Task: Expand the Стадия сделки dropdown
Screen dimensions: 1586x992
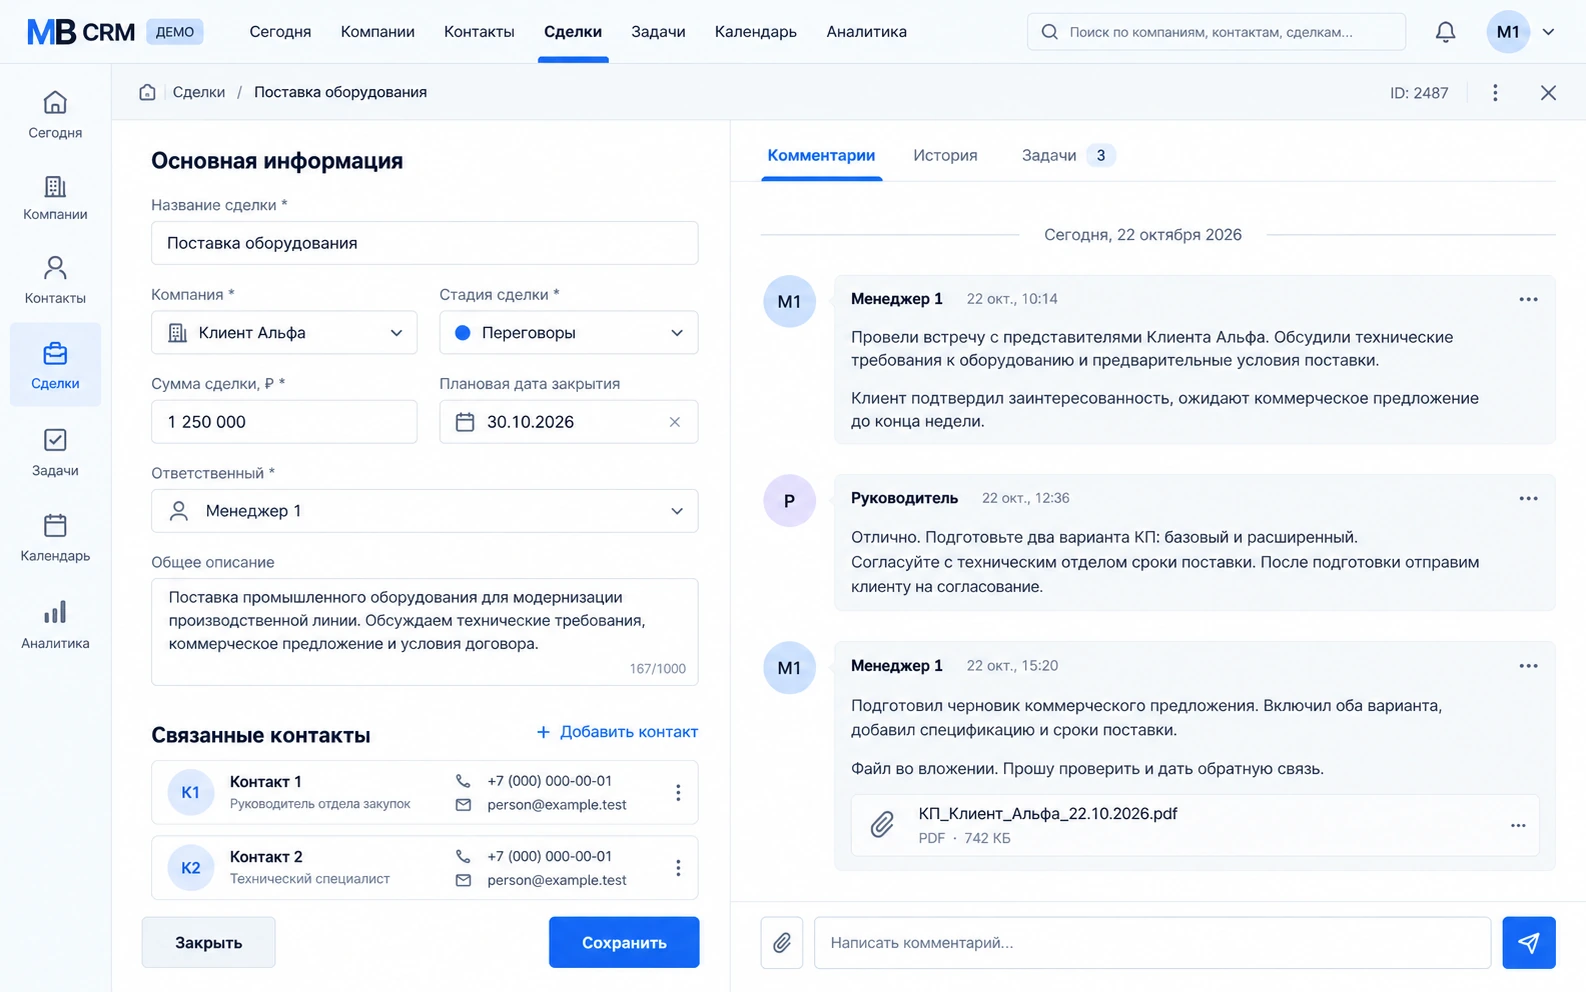Action: coord(569,333)
